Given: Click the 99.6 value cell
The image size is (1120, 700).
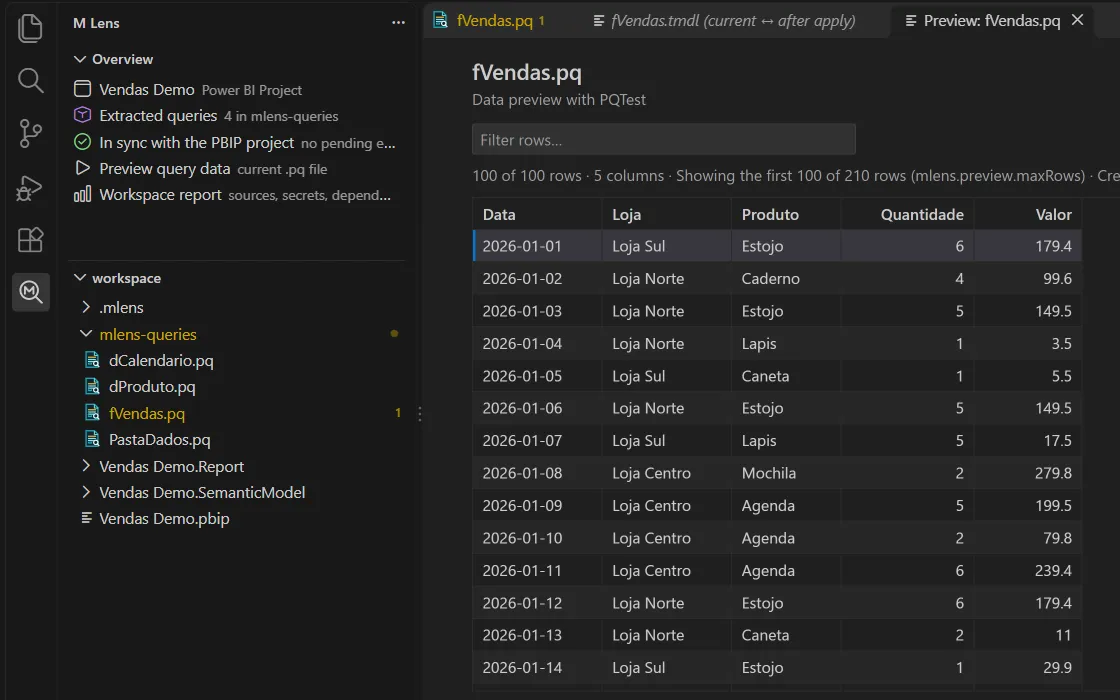Looking at the screenshot, I should pos(1028,279).
